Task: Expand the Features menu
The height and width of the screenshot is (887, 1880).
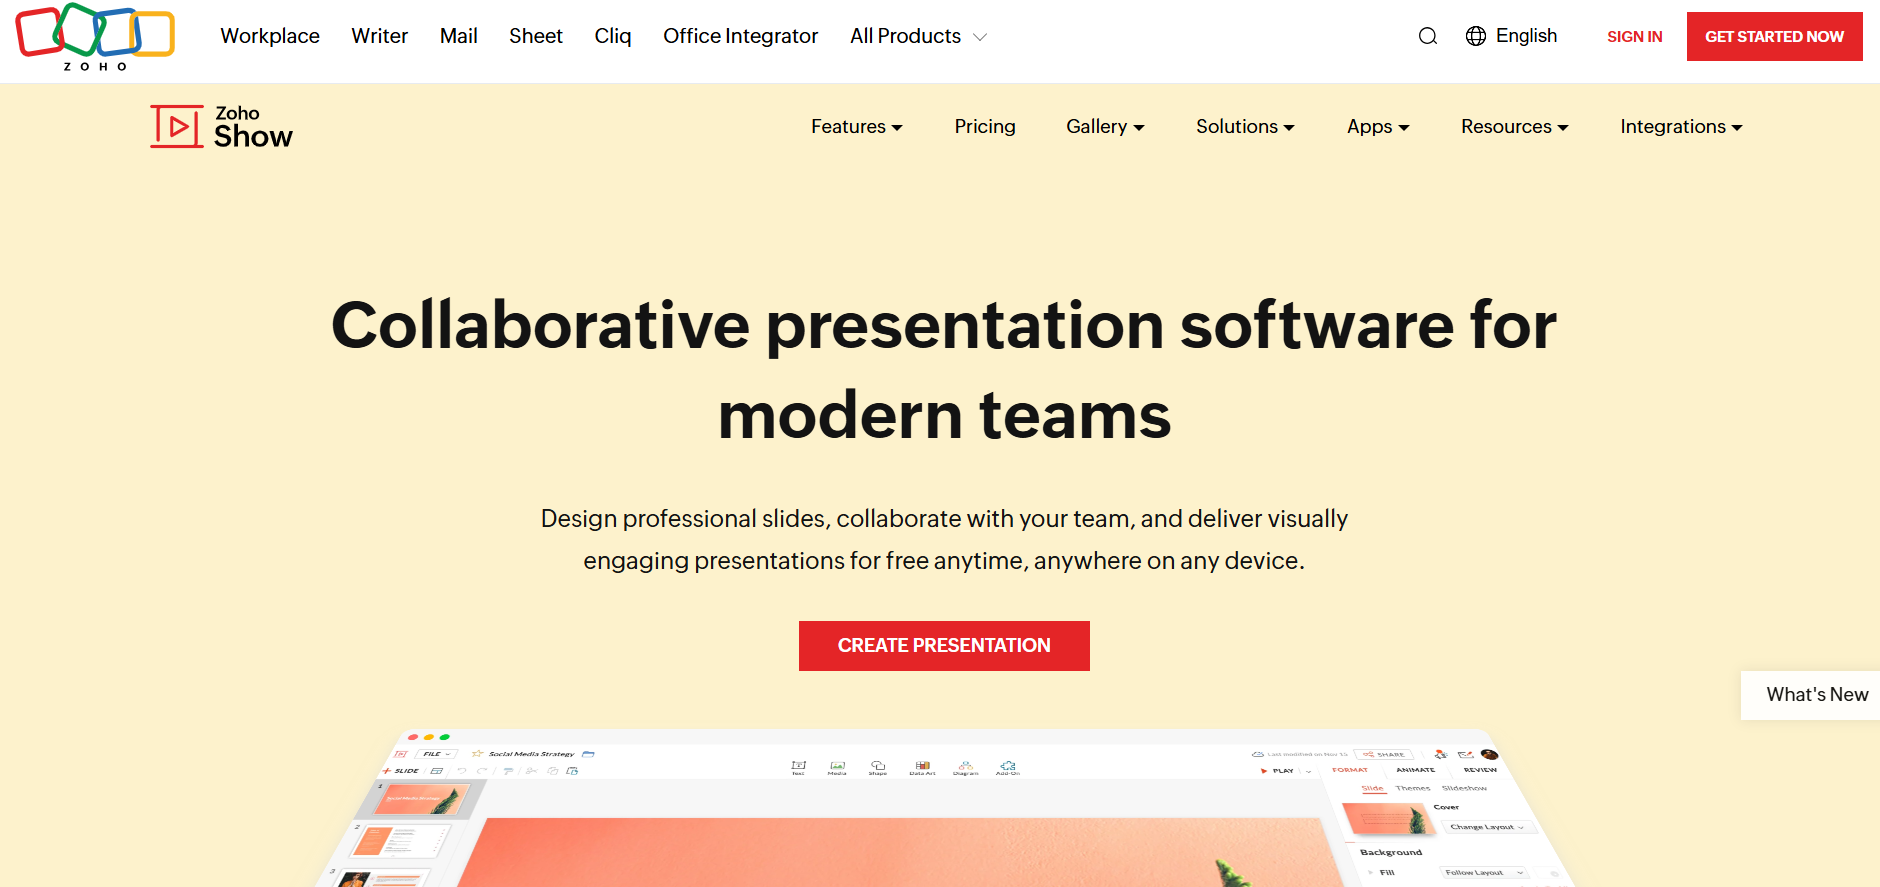Action: pyautogui.click(x=857, y=127)
